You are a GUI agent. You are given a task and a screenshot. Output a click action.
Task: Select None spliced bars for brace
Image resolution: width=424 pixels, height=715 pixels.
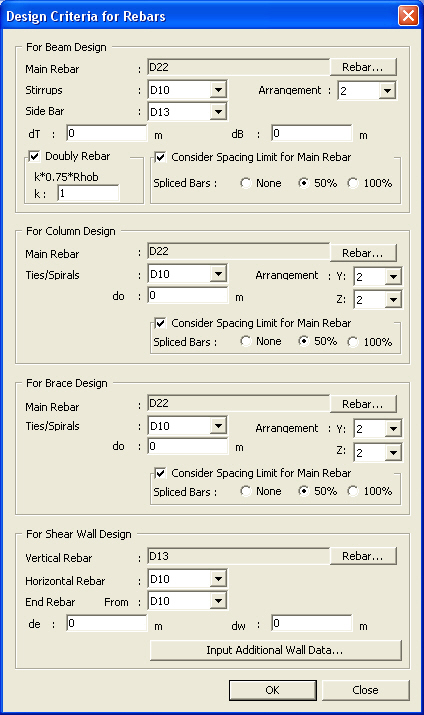tap(246, 491)
